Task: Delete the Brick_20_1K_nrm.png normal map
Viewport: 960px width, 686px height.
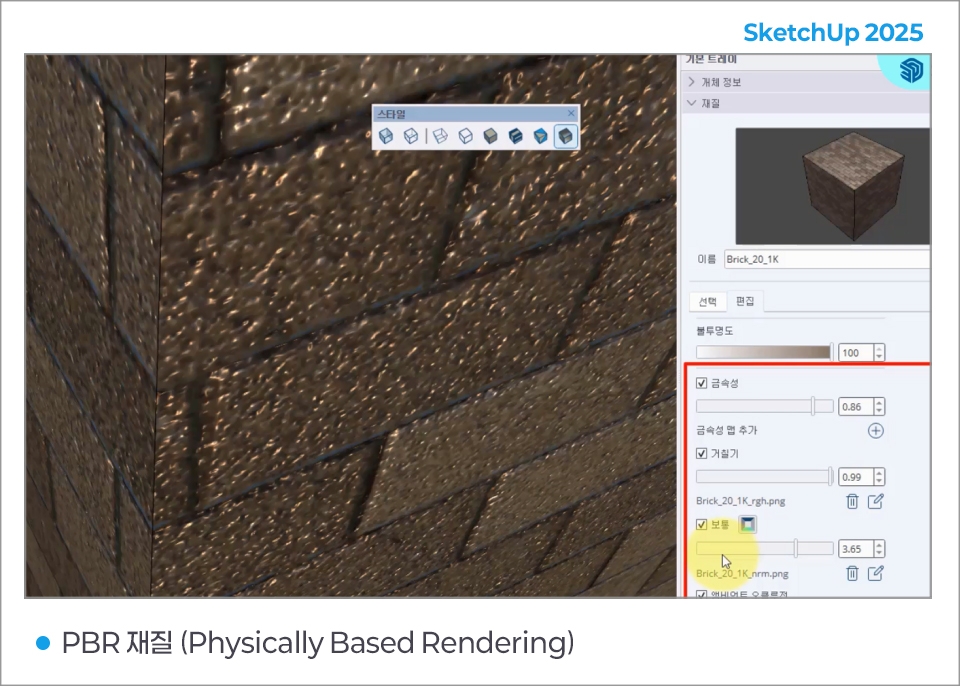Action: 852,573
